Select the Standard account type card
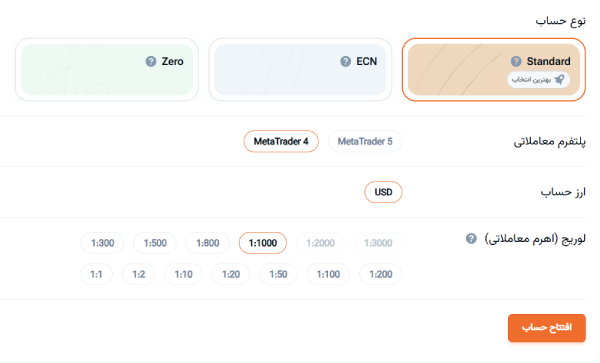 click(494, 70)
